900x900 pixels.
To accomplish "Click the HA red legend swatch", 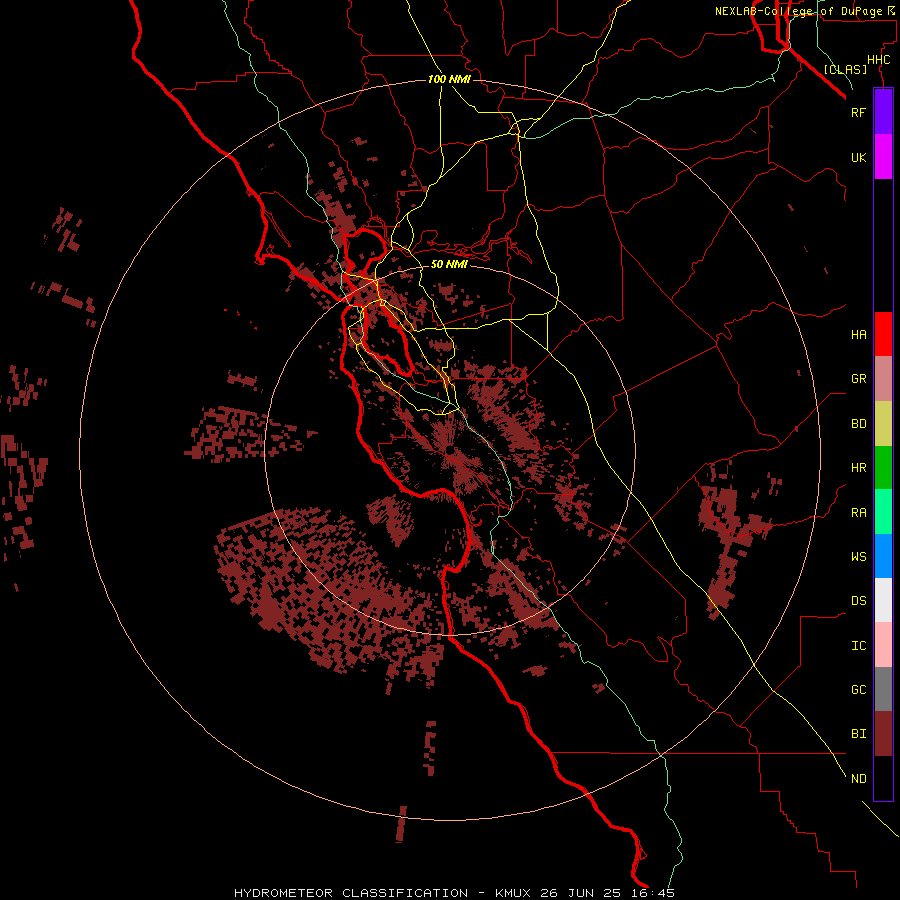I will click(x=883, y=334).
